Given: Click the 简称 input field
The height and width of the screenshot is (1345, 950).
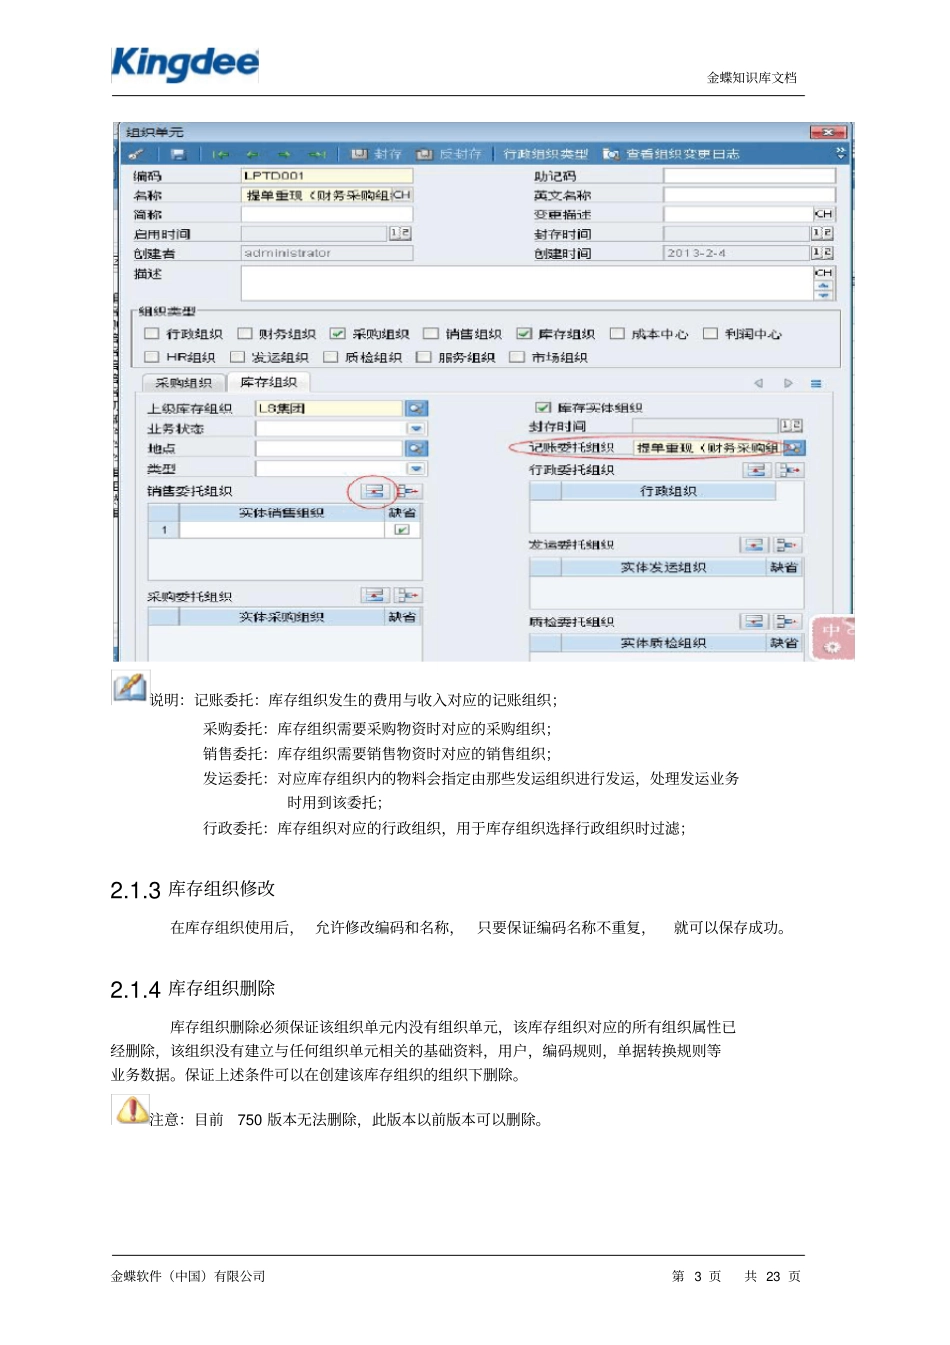Looking at the screenshot, I should (326, 214).
